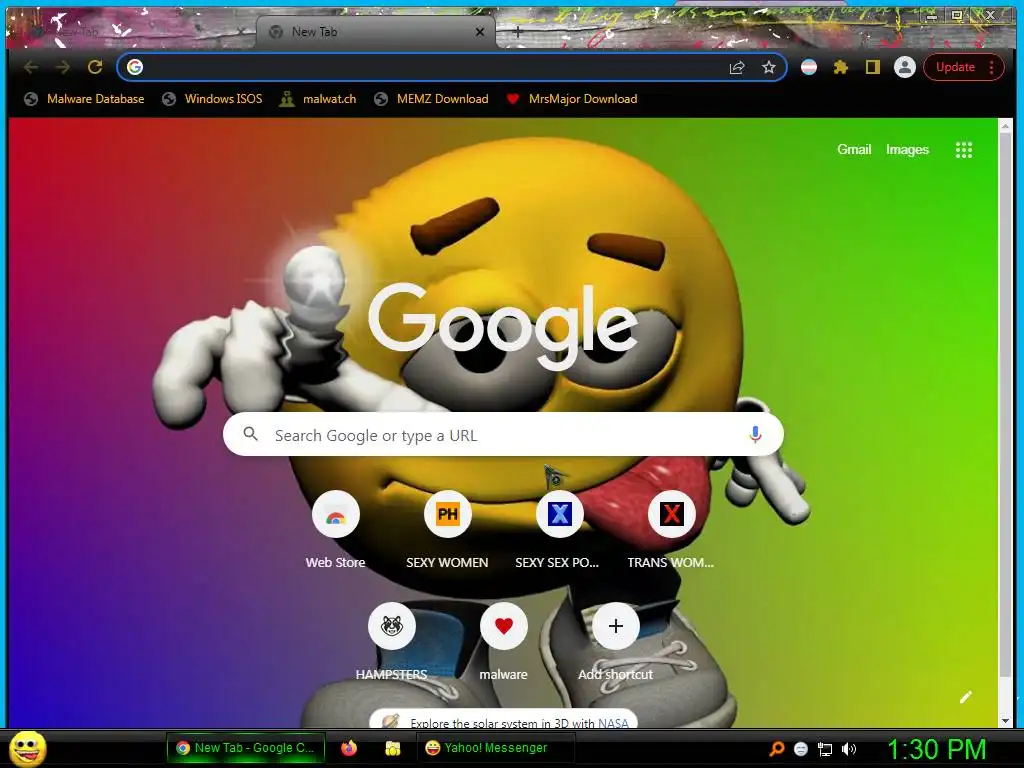This screenshot has width=1024, height=768.
Task: Click the volume speaker tray icon
Action: pyautogui.click(x=848, y=749)
